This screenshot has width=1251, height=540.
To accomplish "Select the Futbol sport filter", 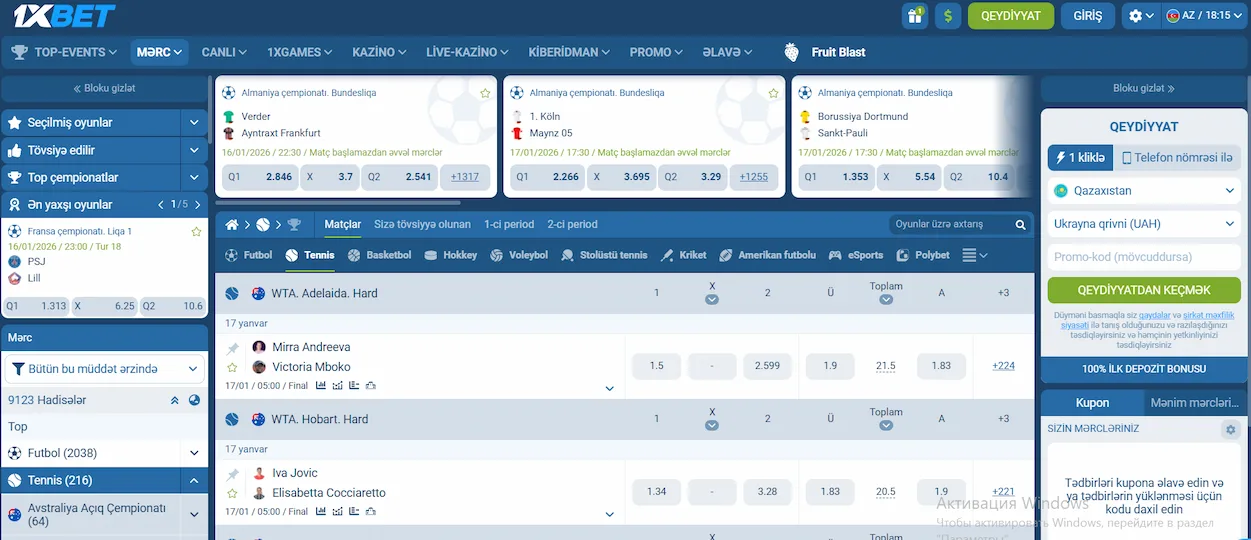I will (x=248, y=255).
